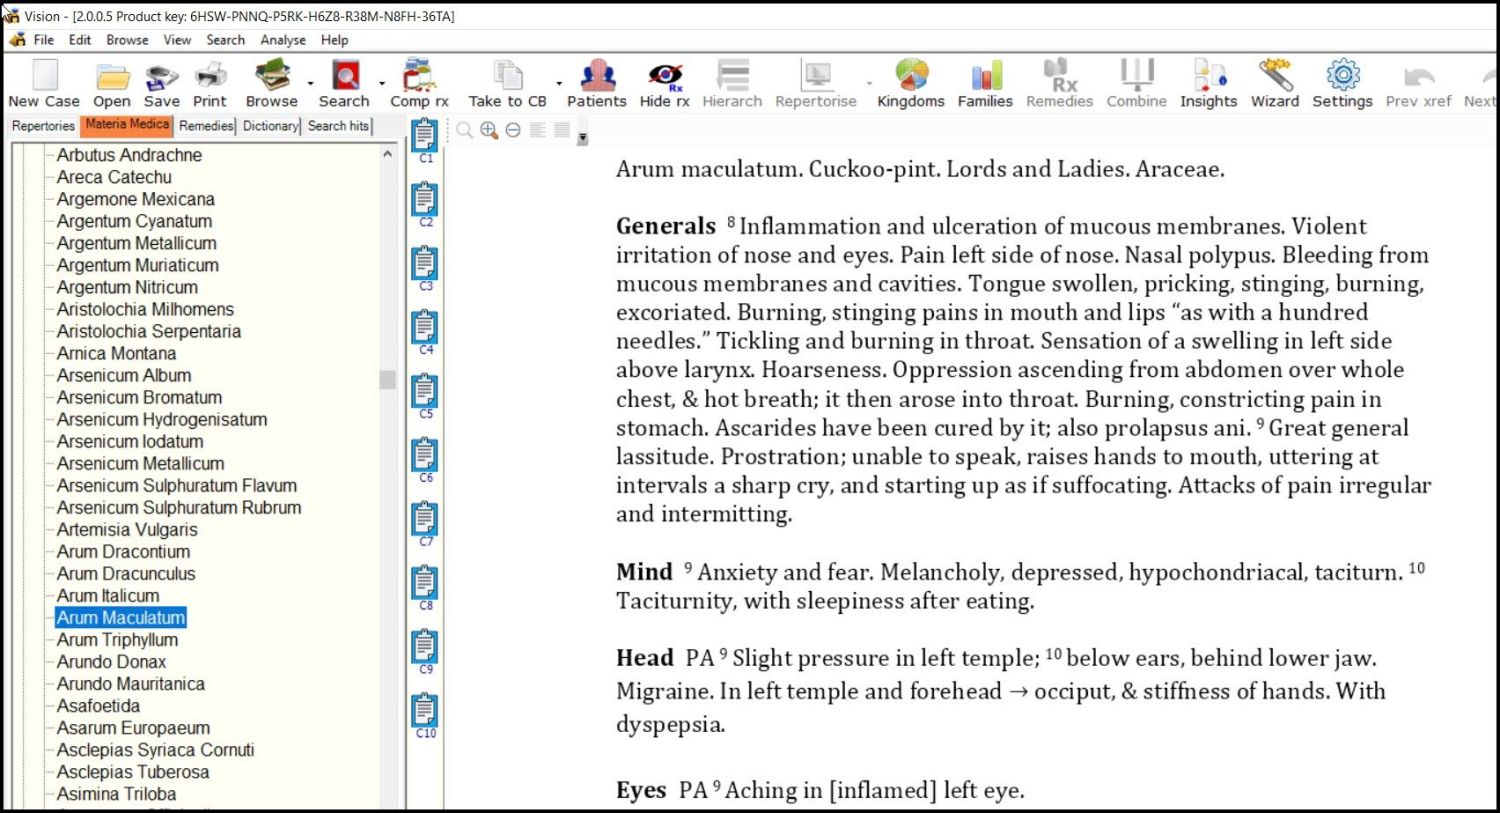This screenshot has width=1500, height=813.
Task: Open the Analyse menu
Action: pos(283,40)
